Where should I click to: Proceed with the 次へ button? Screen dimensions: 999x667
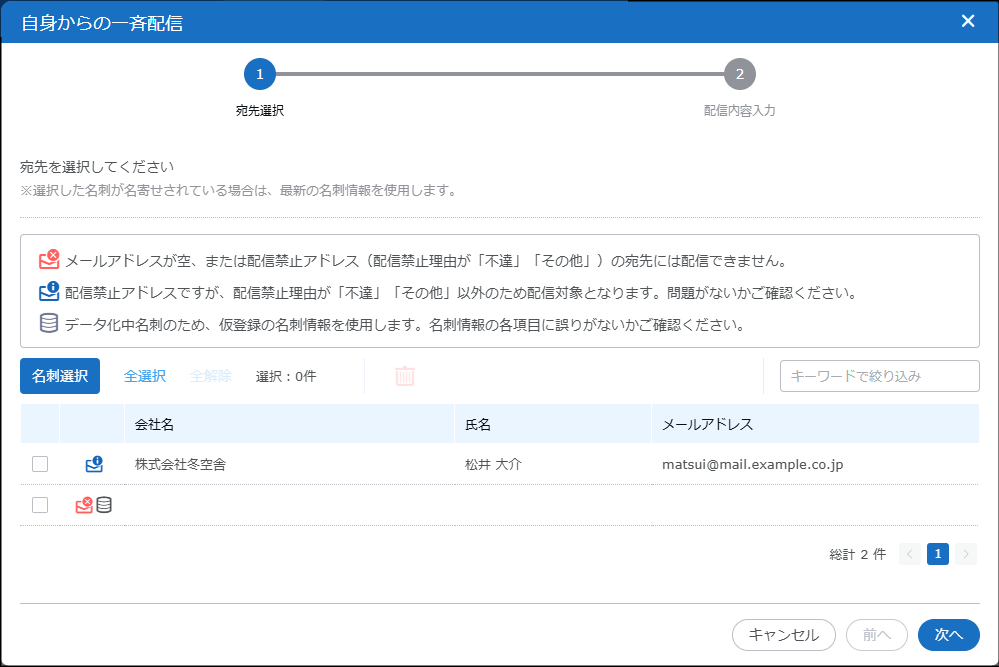click(x=948, y=635)
